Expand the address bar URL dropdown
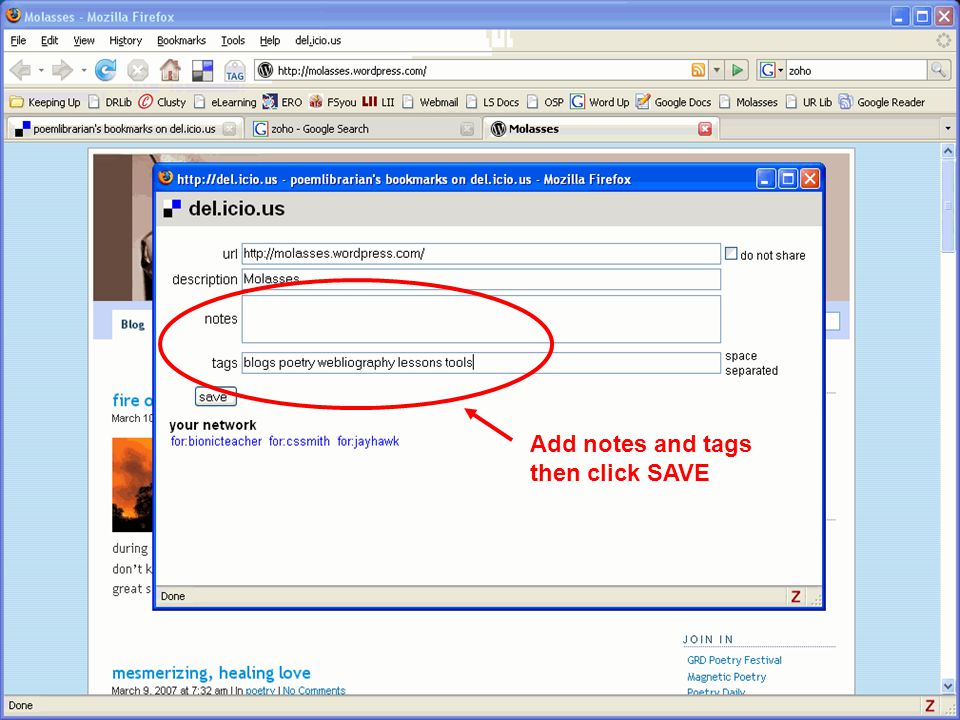 pyautogui.click(x=716, y=70)
